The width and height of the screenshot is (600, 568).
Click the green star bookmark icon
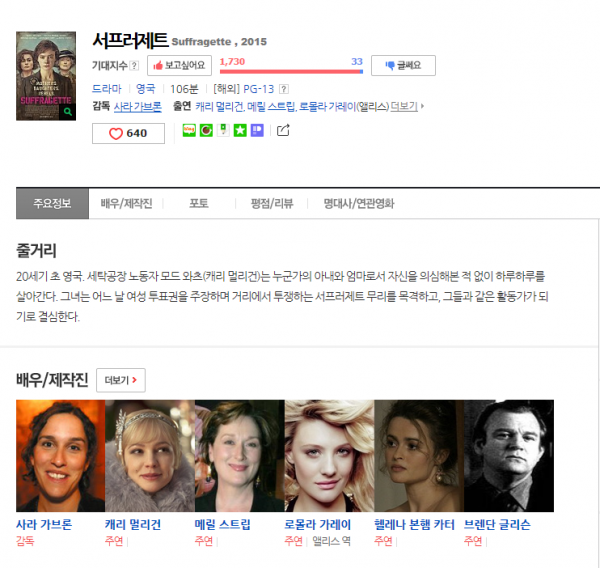(x=240, y=130)
